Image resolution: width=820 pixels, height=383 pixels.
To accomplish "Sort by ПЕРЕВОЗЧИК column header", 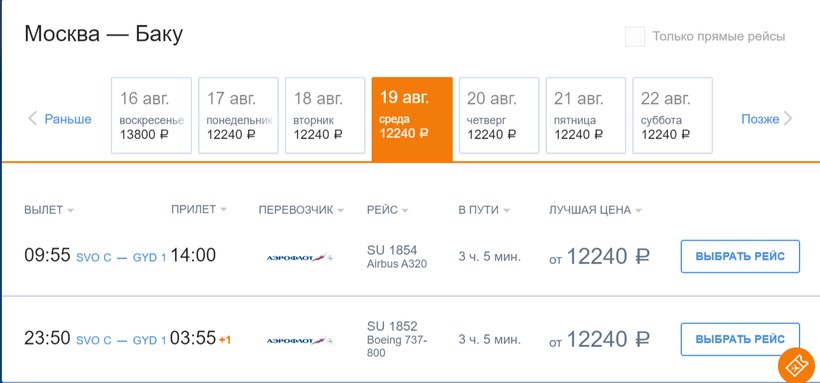I will 301,210.
